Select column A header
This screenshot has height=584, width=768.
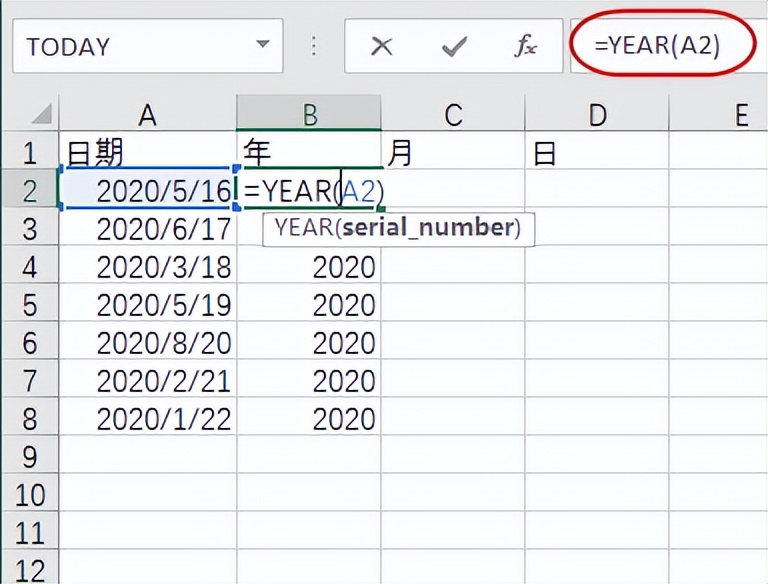coord(147,115)
